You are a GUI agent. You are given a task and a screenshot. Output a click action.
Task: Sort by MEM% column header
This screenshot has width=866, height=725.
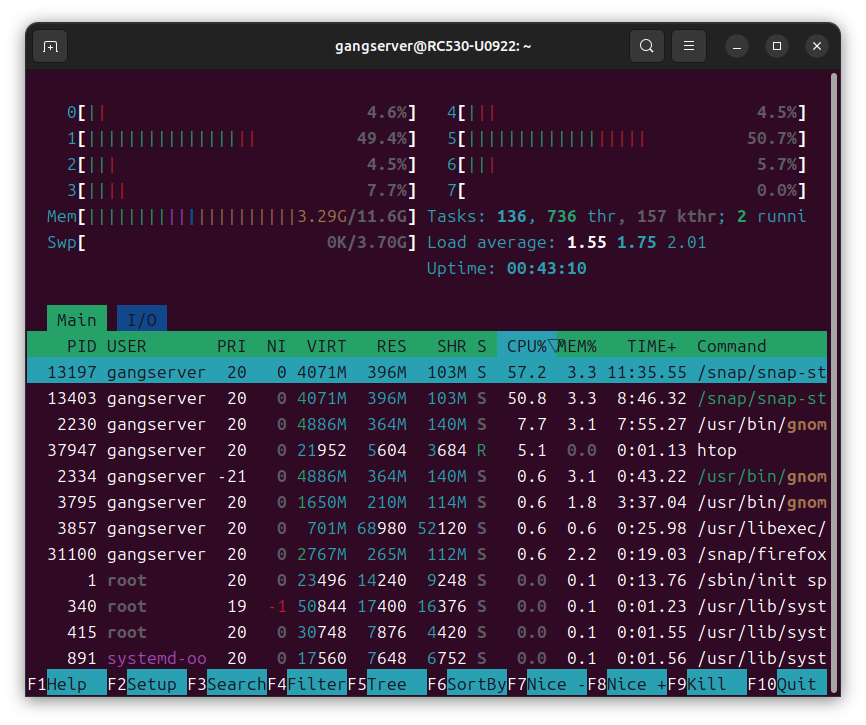(577, 346)
